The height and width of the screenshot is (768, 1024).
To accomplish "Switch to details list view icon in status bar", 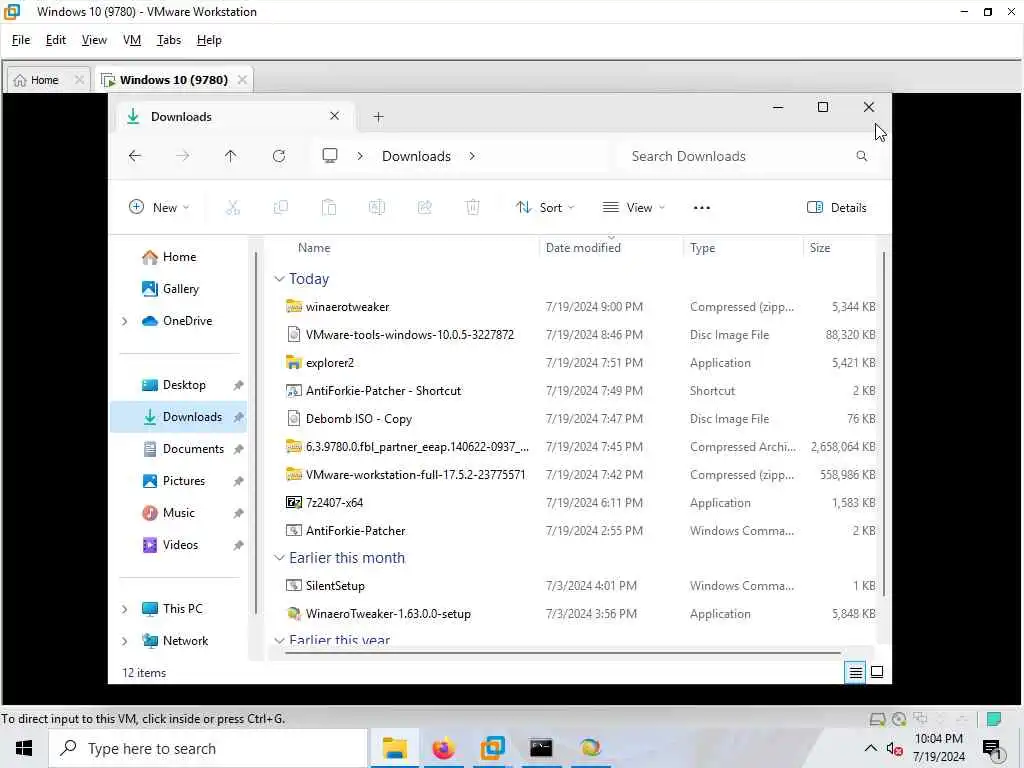I will [x=855, y=672].
